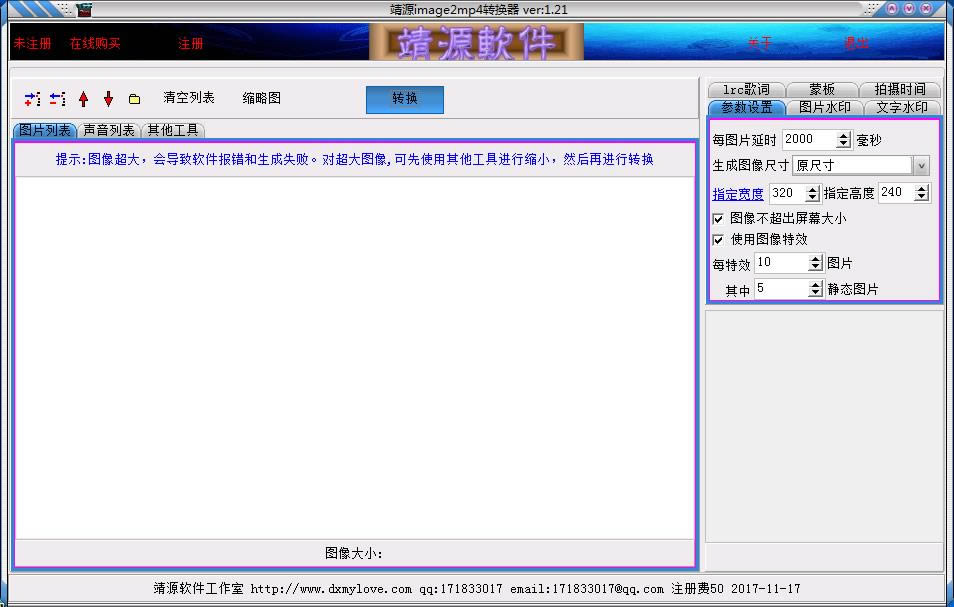Click the 毫秒 unit label
This screenshot has height=607, width=954.
869,140
